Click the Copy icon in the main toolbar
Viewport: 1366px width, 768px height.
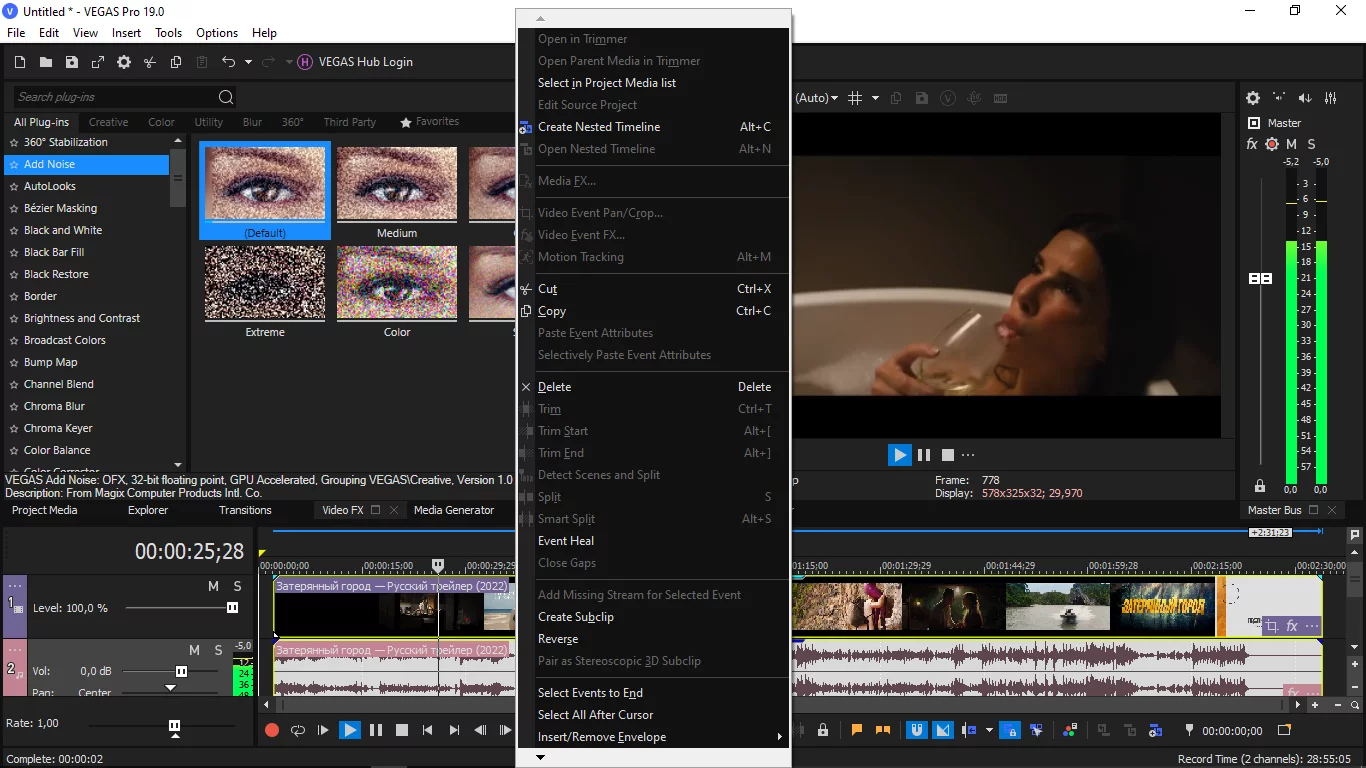pyautogui.click(x=176, y=62)
